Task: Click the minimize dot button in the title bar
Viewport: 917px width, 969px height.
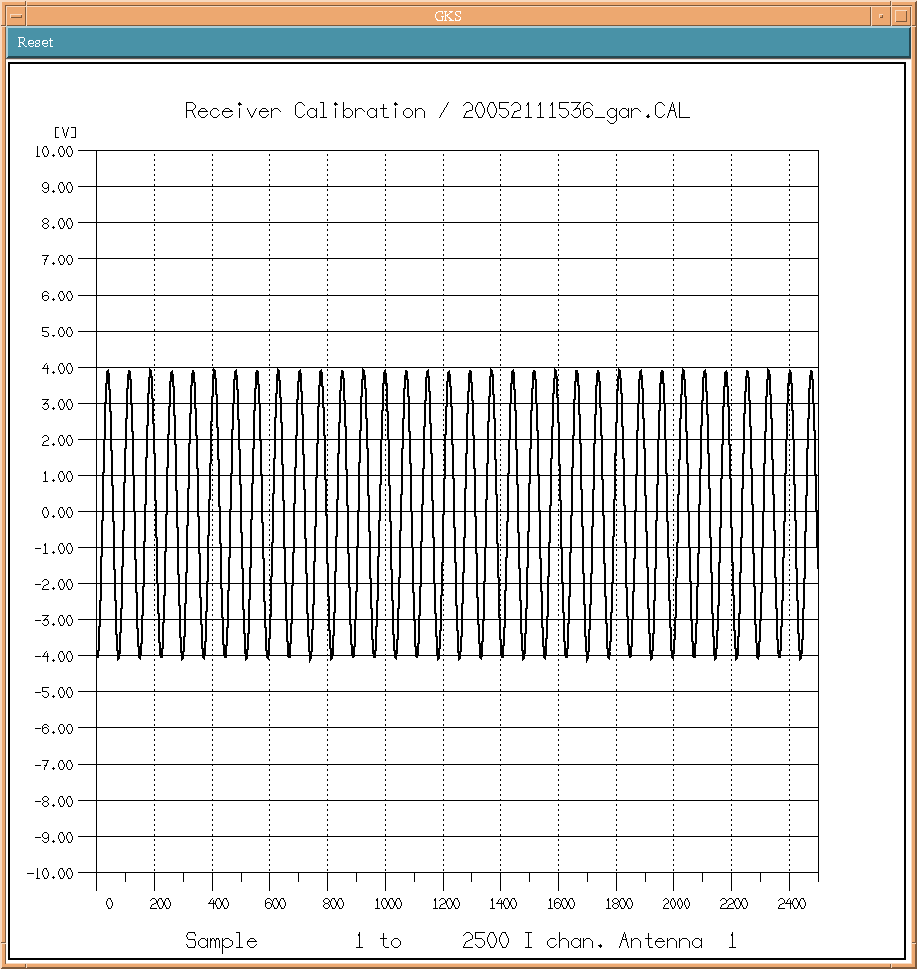Action: click(881, 16)
